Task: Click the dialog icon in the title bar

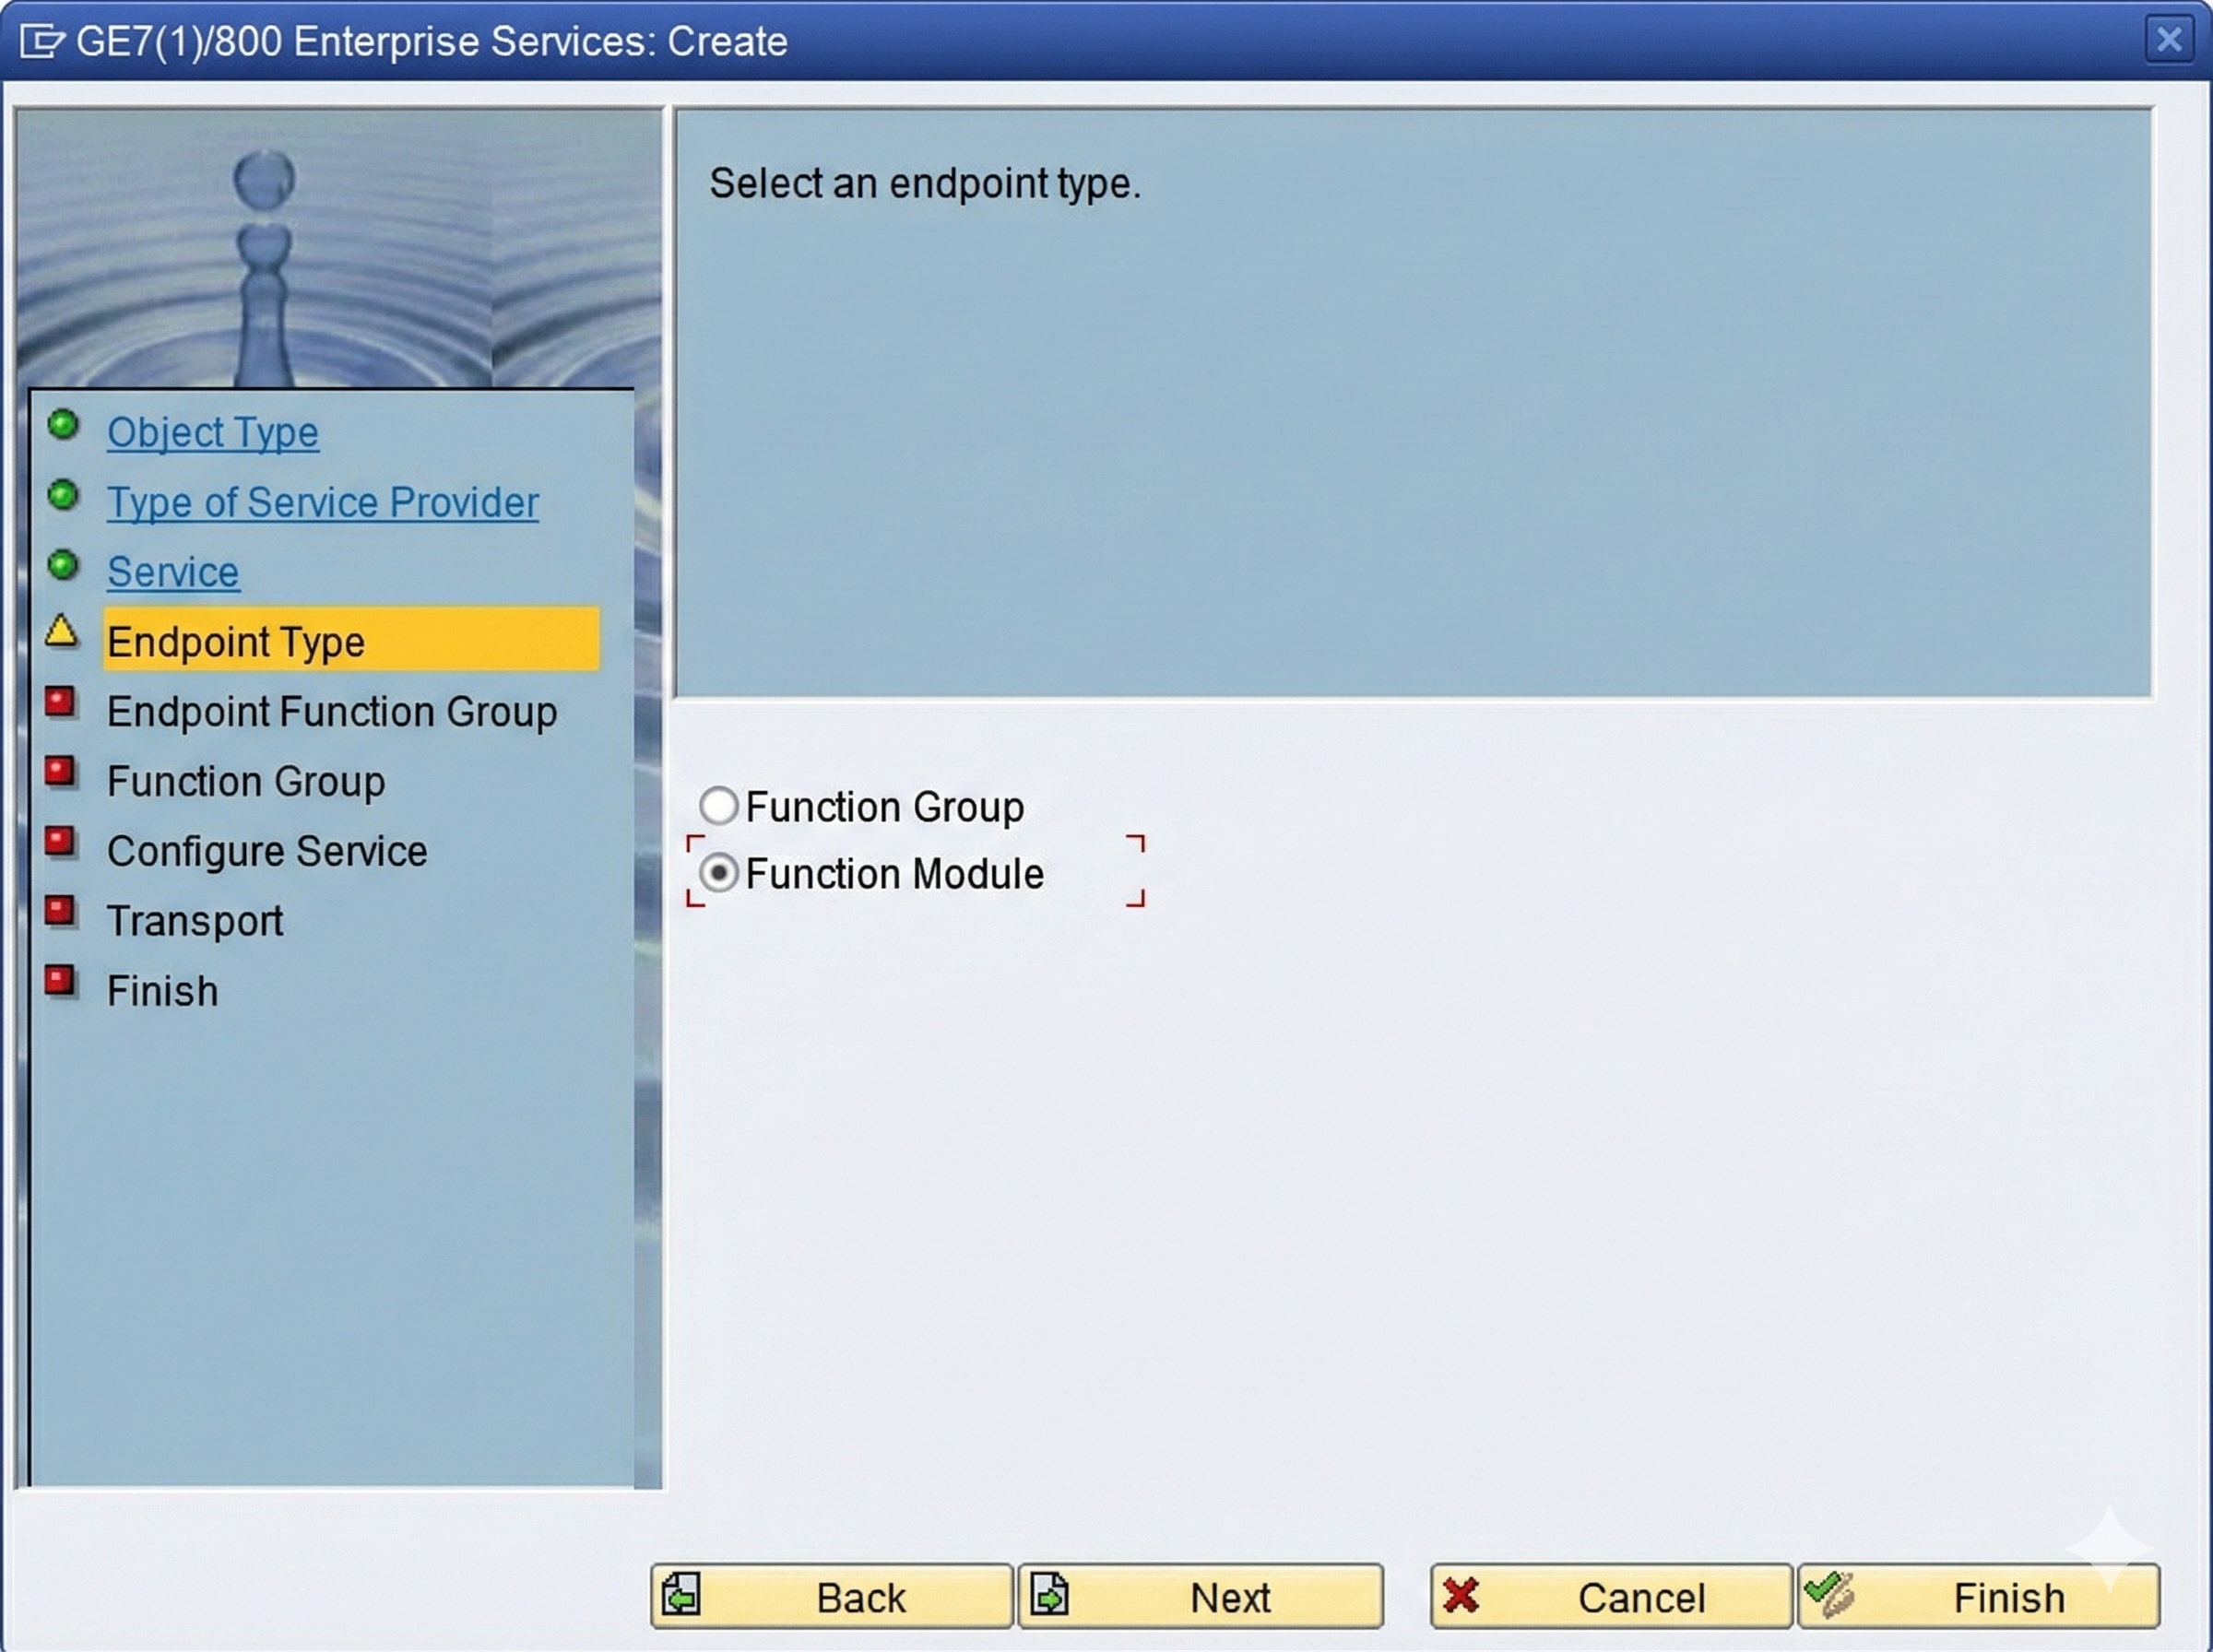Action: pyautogui.click(x=41, y=42)
